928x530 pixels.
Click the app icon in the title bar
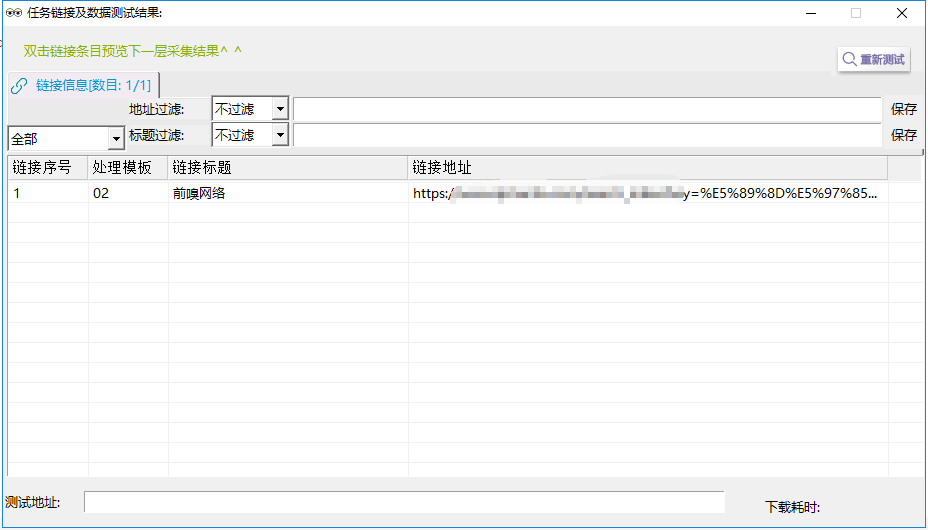pyautogui.click(x=14, y=13)
